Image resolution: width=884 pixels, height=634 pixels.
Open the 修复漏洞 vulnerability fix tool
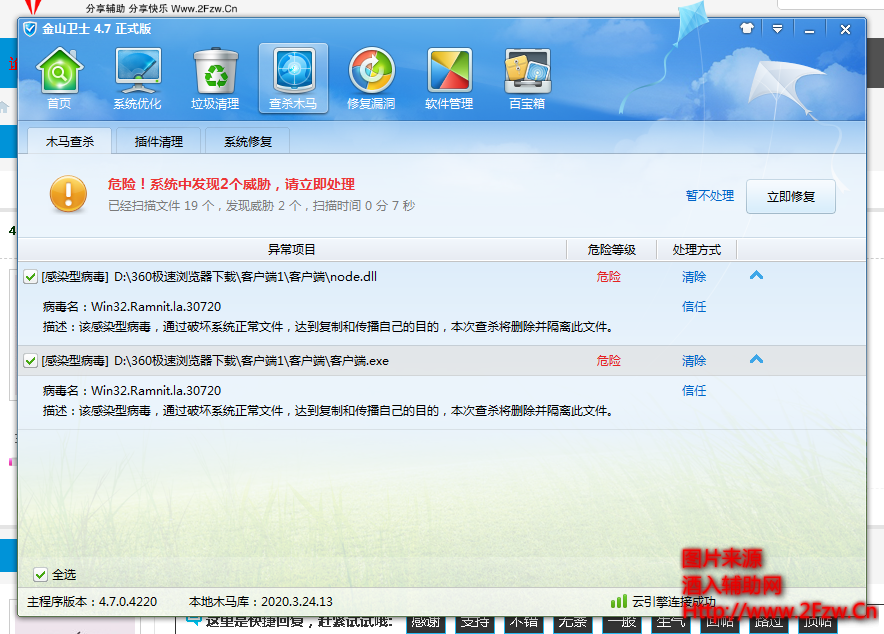coord(371,78)
